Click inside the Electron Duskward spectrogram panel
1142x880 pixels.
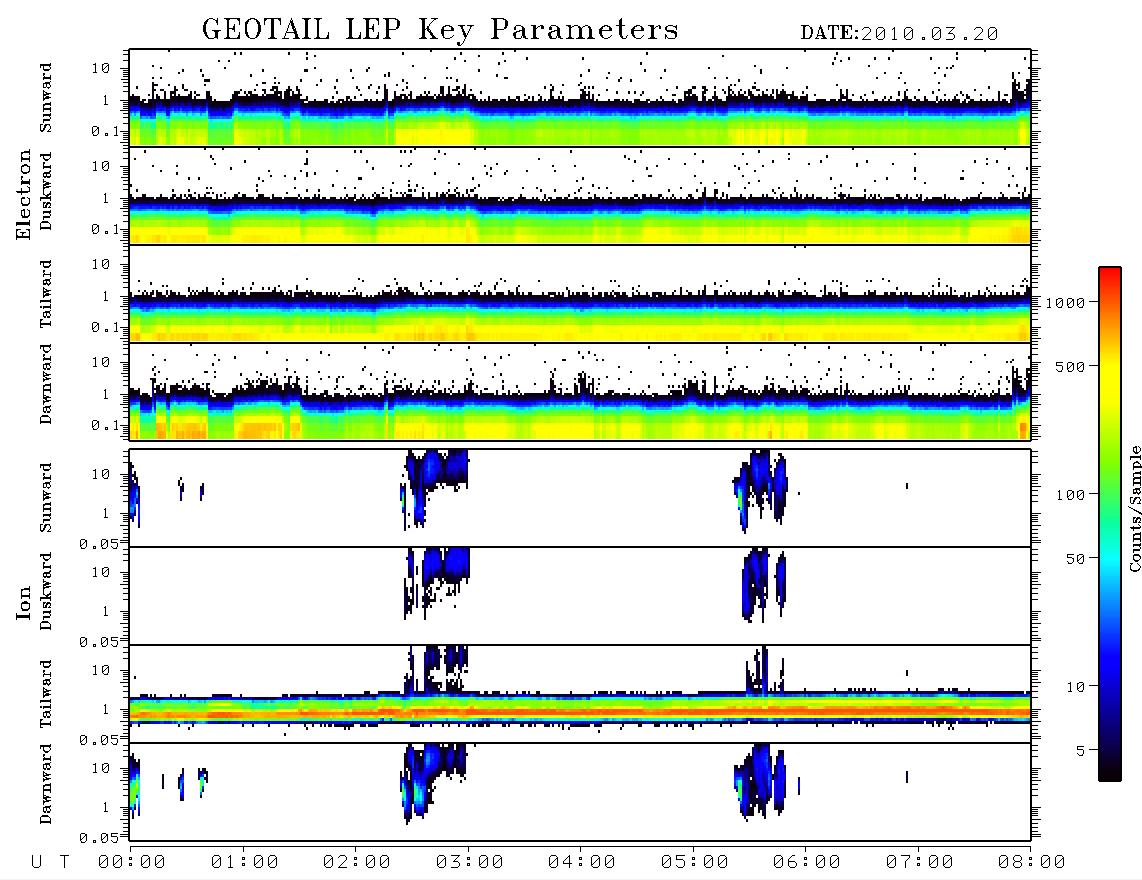(580, 195)
